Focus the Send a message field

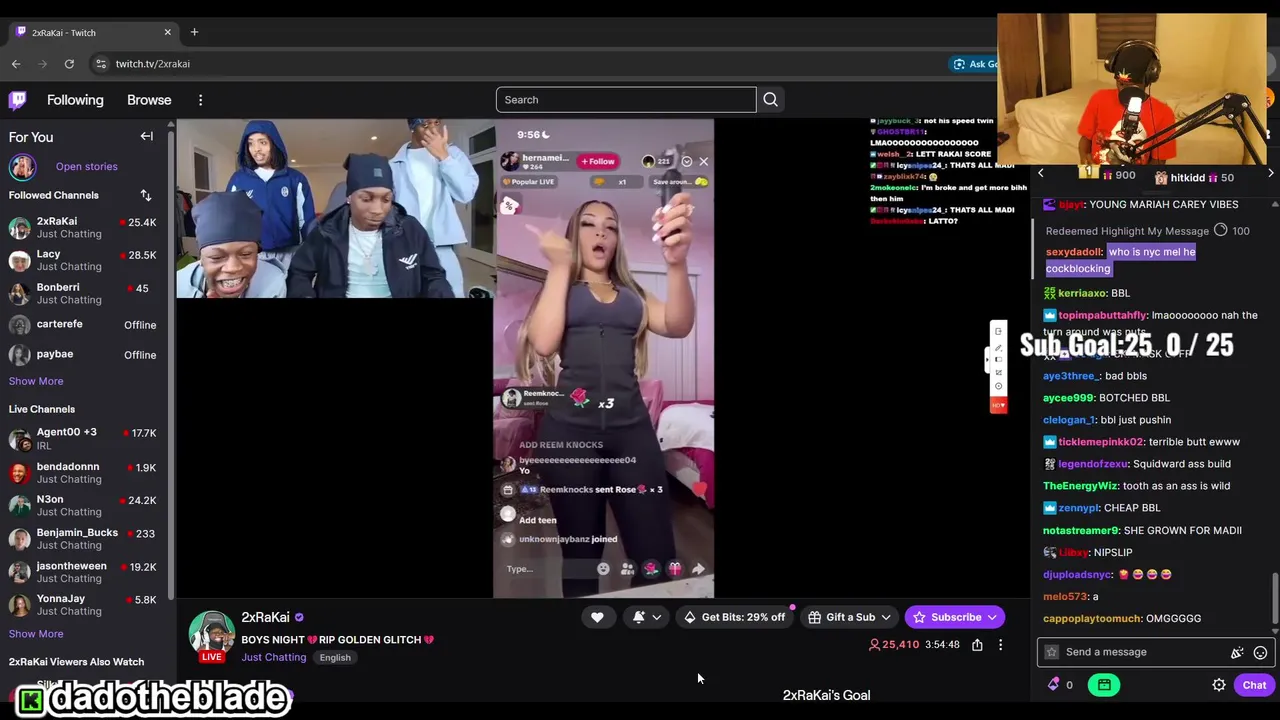click(x=1156, y=652)
